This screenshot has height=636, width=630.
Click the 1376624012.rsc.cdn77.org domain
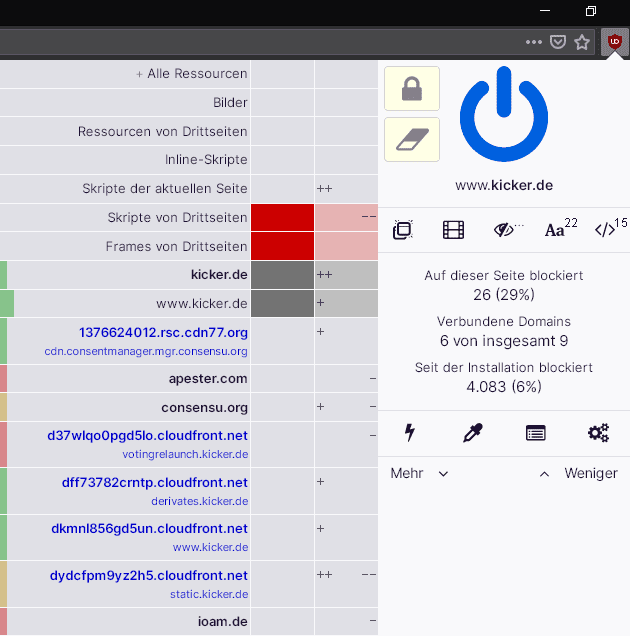tap(163, 333)
